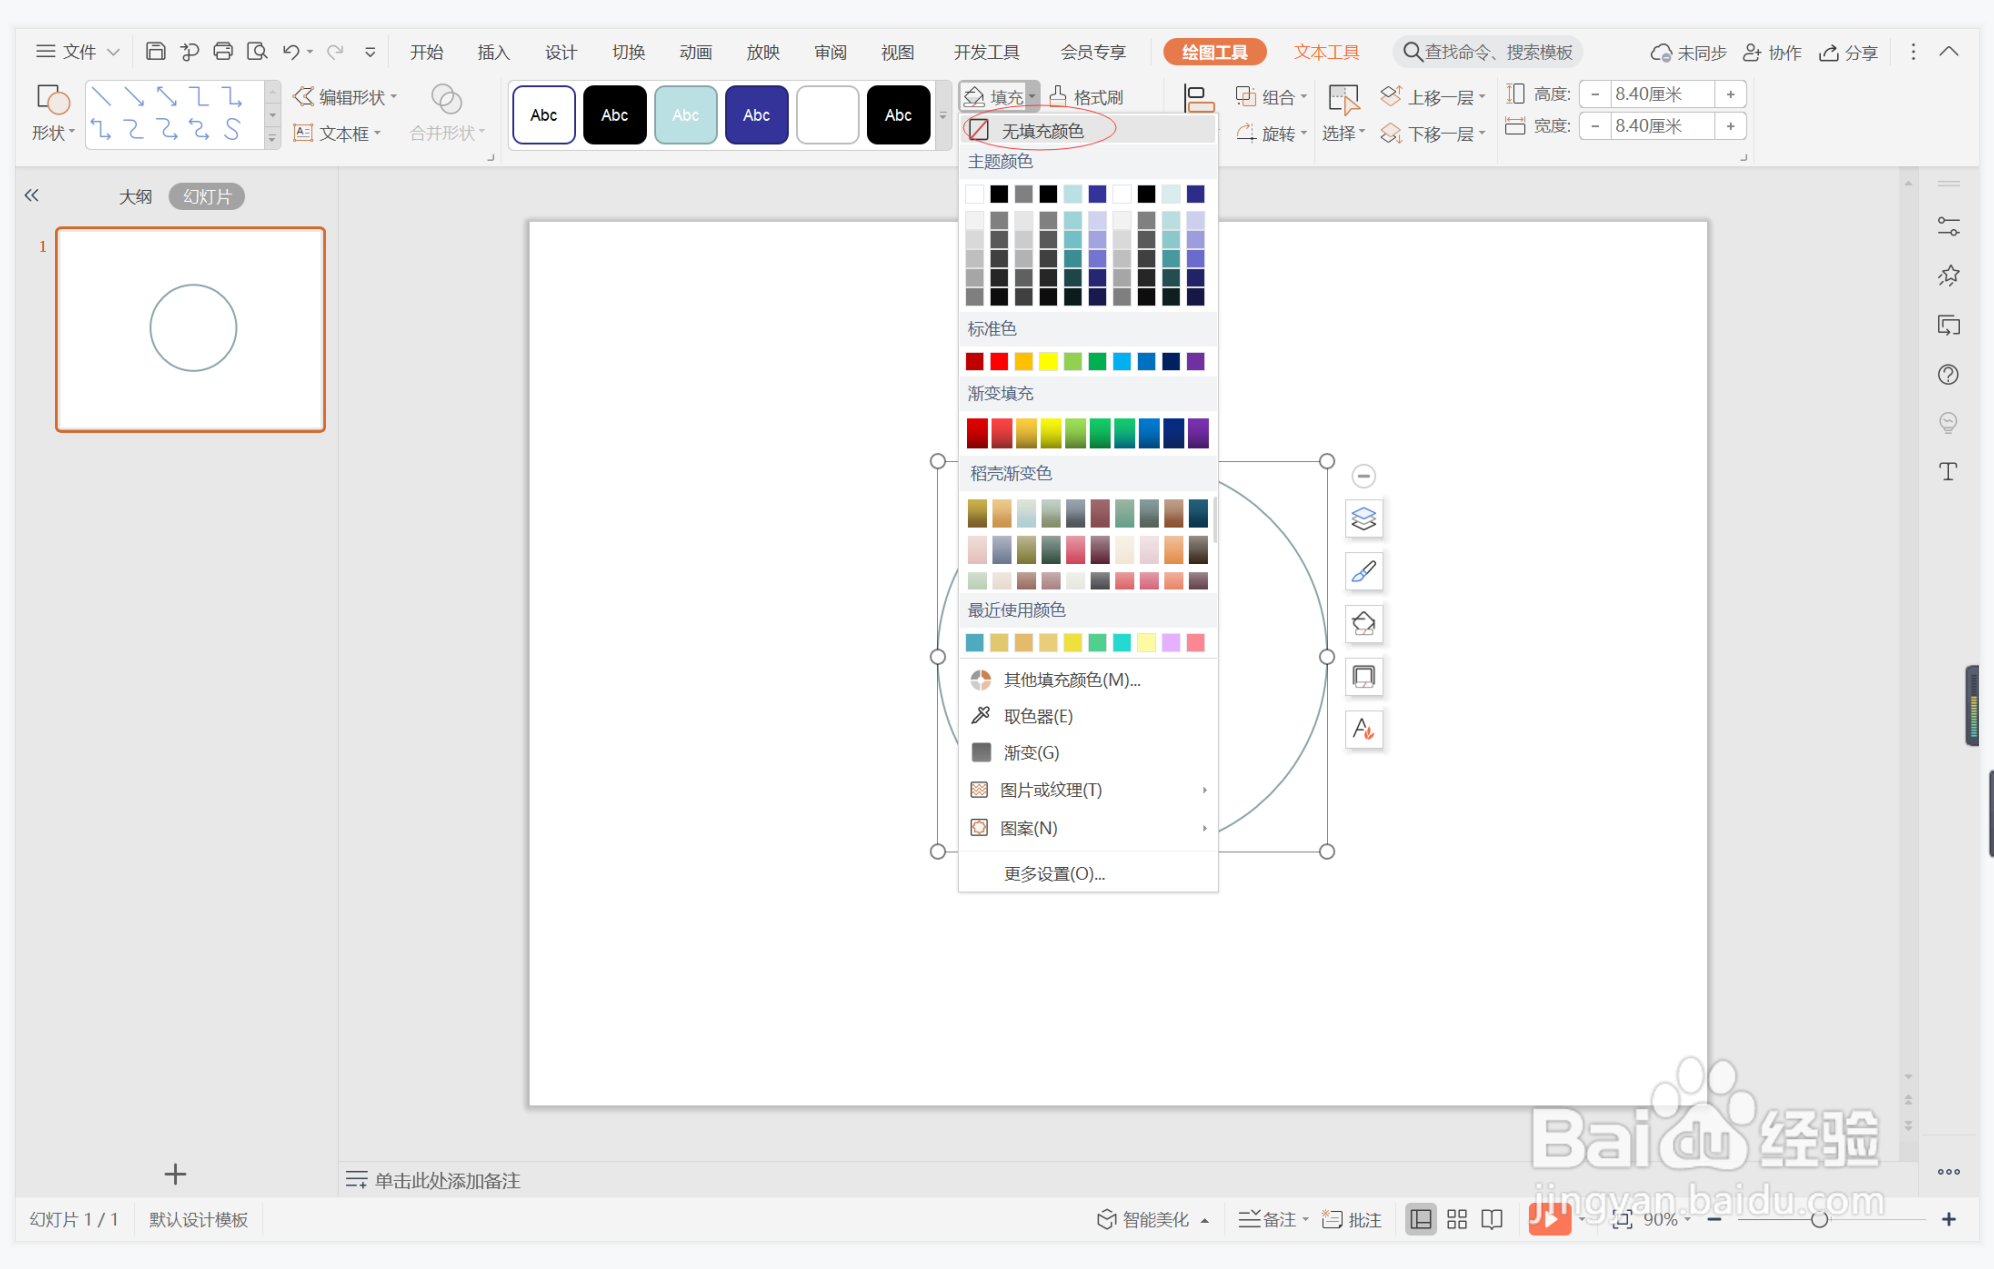Click the sidebar star animation icon

pyautogui.click(x=1948, y=276)
